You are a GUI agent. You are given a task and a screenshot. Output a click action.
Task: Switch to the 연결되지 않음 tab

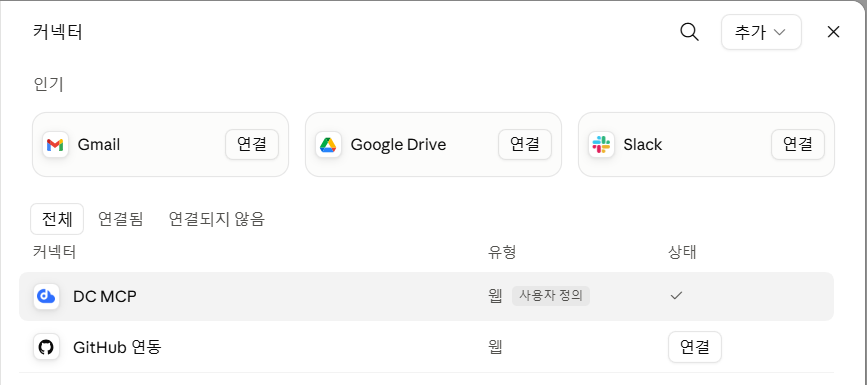pyautogui.click(x=217, y=219)
